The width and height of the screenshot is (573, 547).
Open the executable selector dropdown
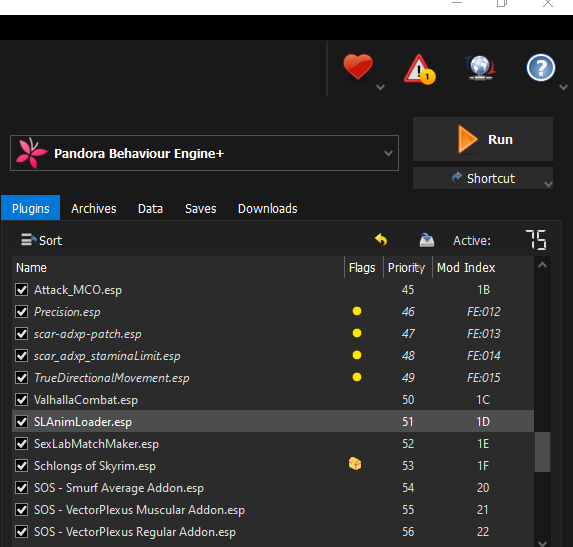[204, 153]
